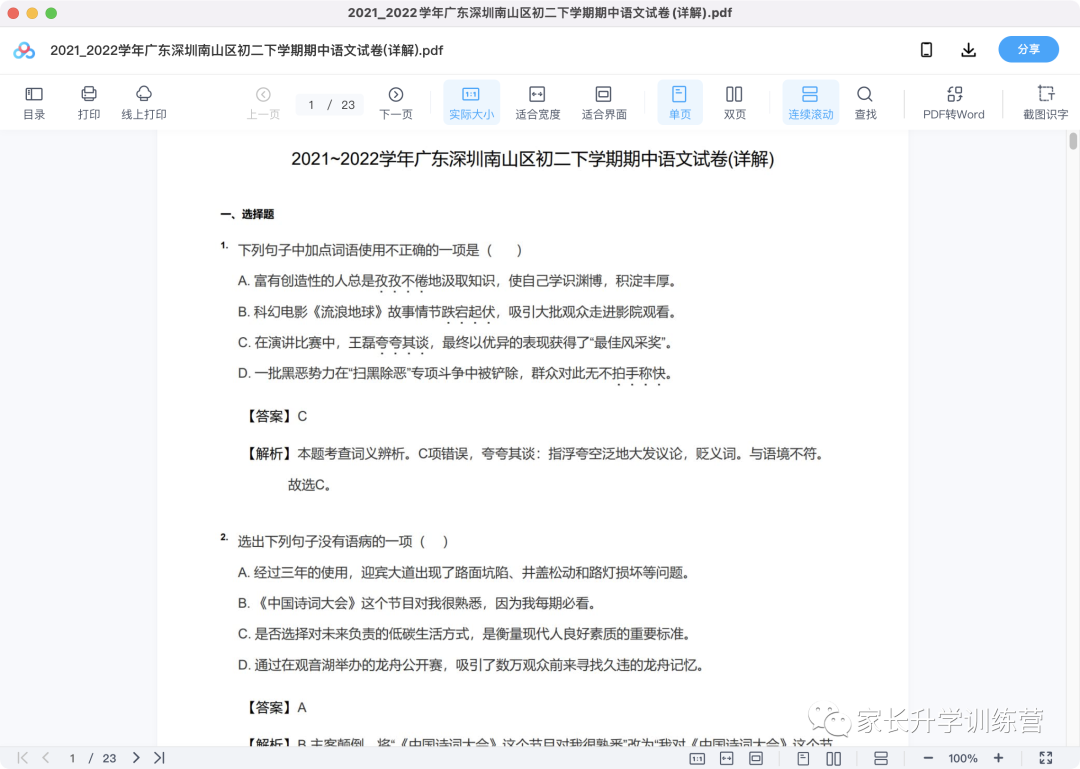This screenshot has width=1080, height=769.
Task: Open 线上打印 online print
Action: [x=144, y=102]
